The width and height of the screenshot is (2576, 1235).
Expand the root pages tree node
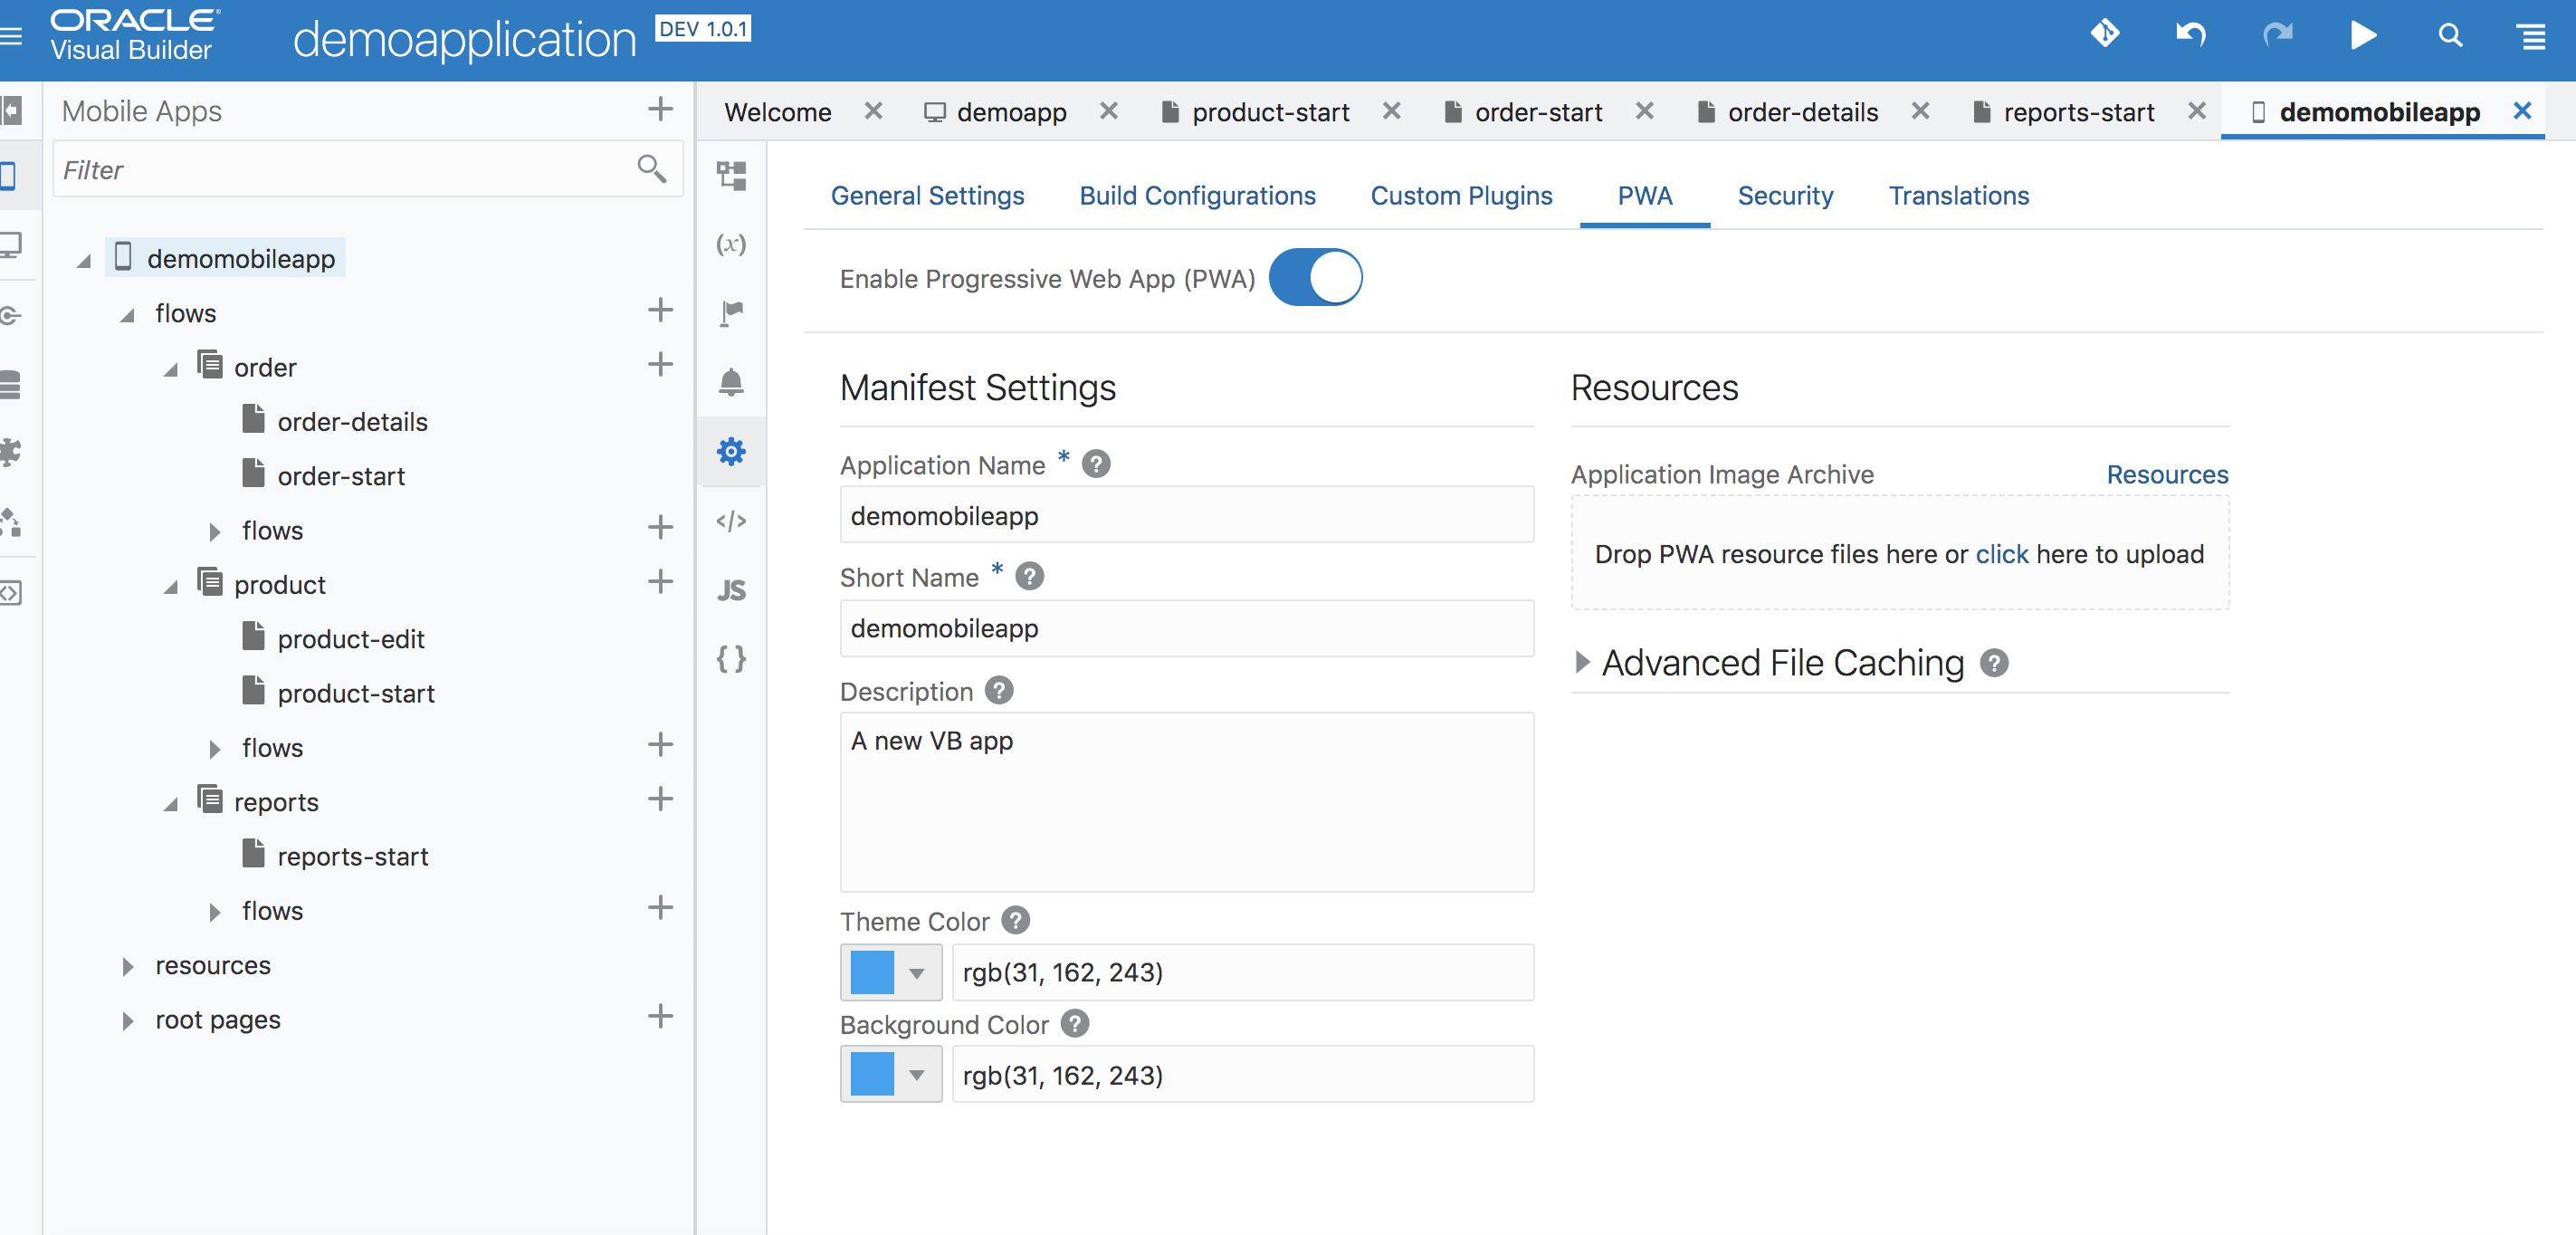point(127,1020)
